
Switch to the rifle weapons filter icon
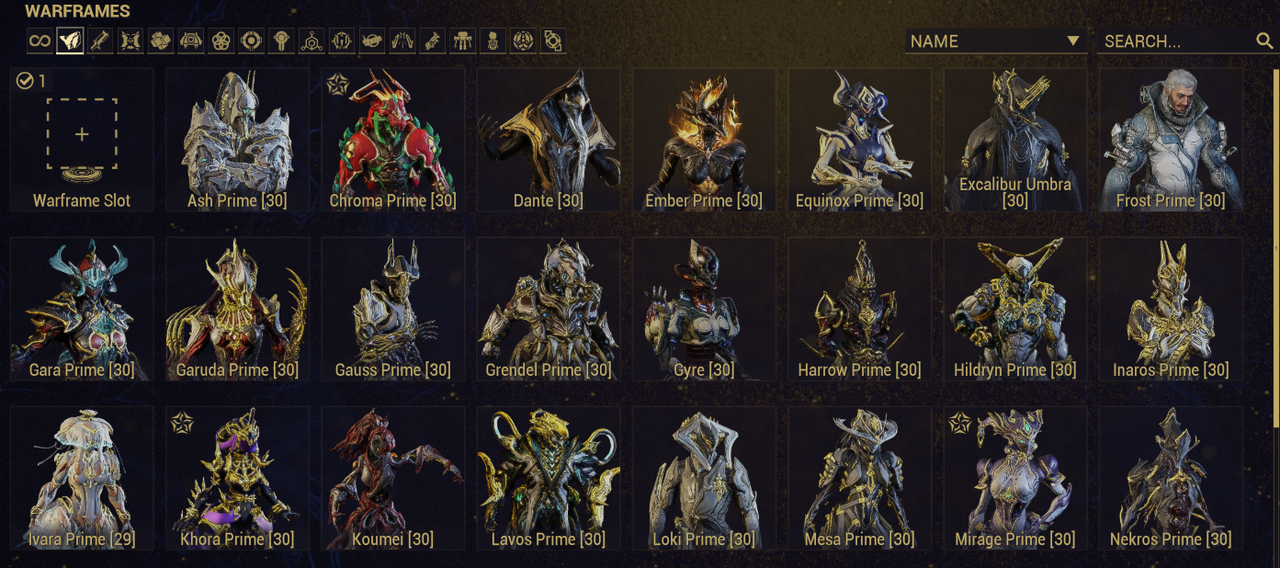[x=100, y=41]
